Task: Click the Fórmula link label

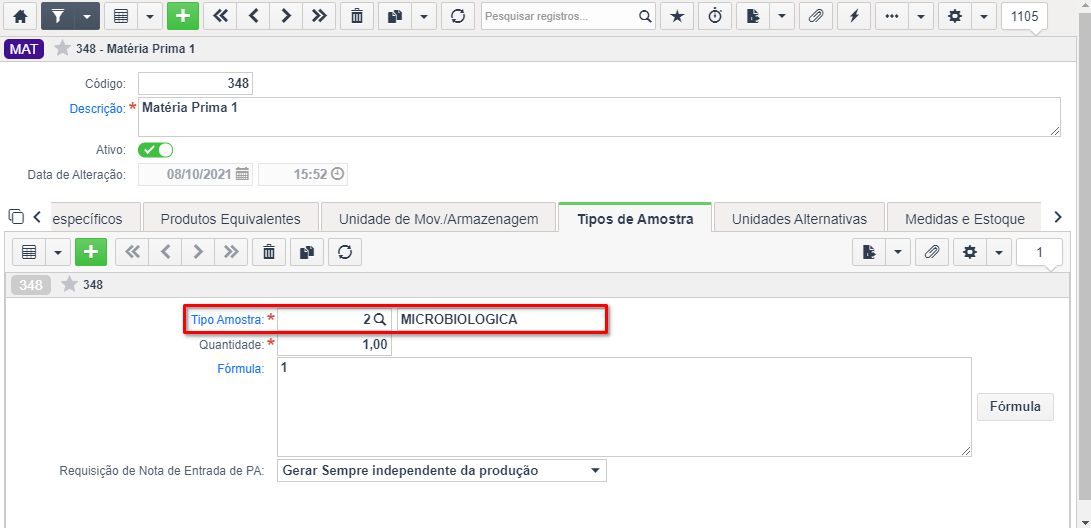Action: [241, 369]
